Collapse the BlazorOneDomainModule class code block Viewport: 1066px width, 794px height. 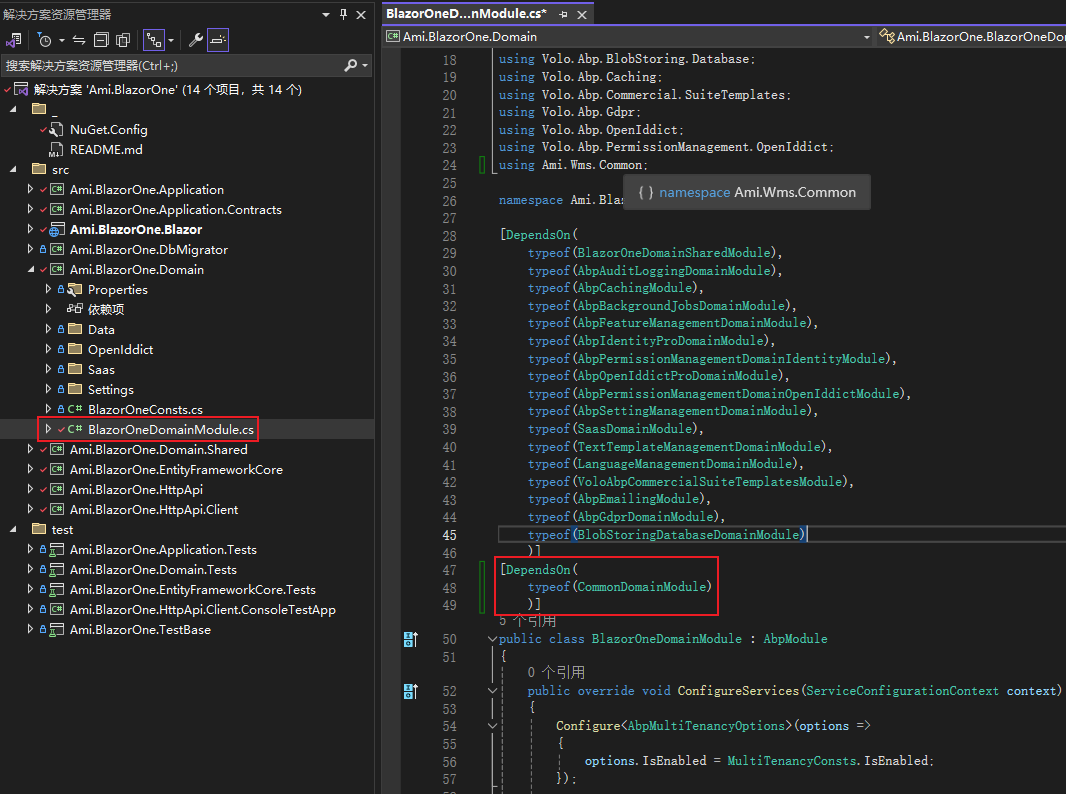(x=491, y=639)
